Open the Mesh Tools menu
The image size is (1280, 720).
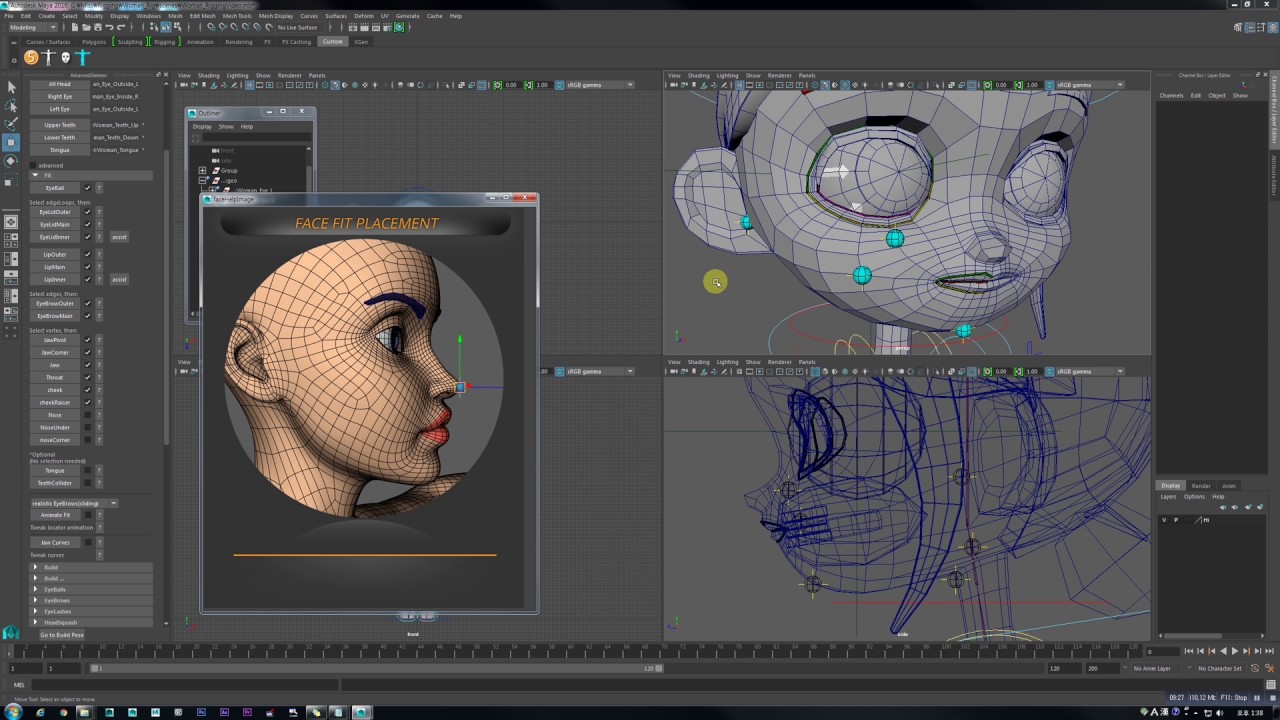click(x=237, y=16)
